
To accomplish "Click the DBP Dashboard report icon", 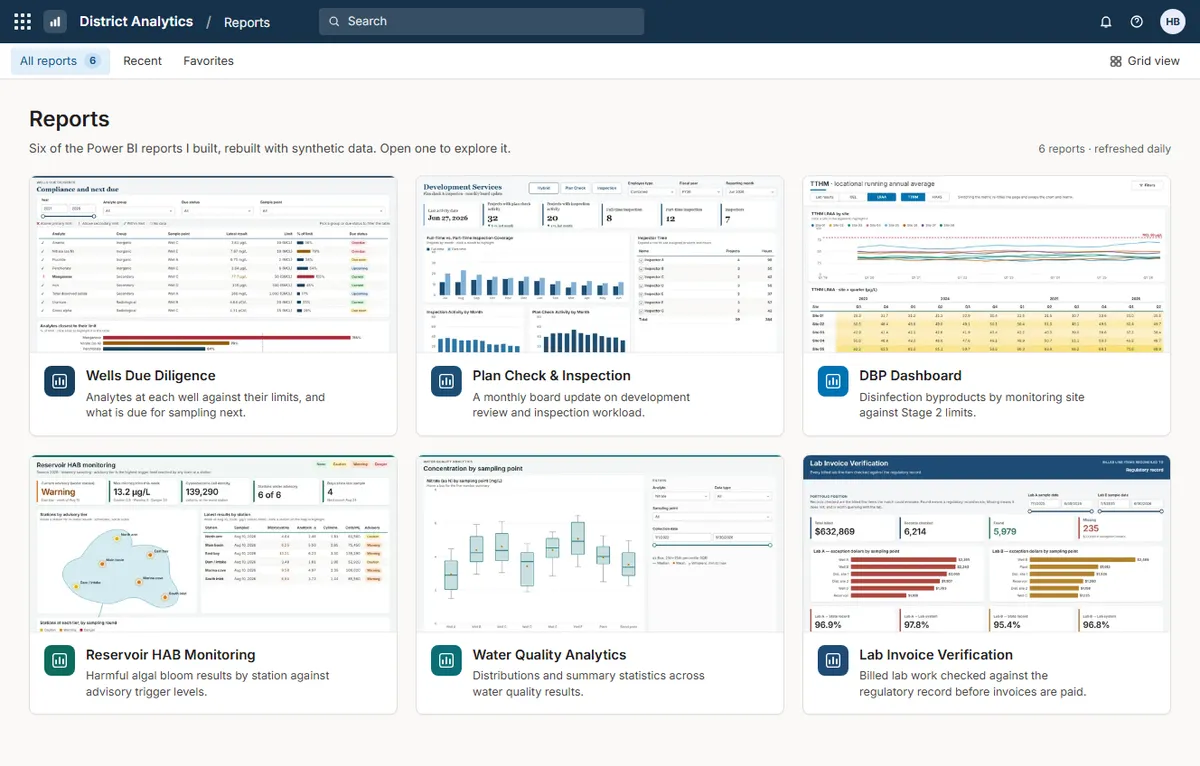I will pyautogui.click(x=833, y=380).
